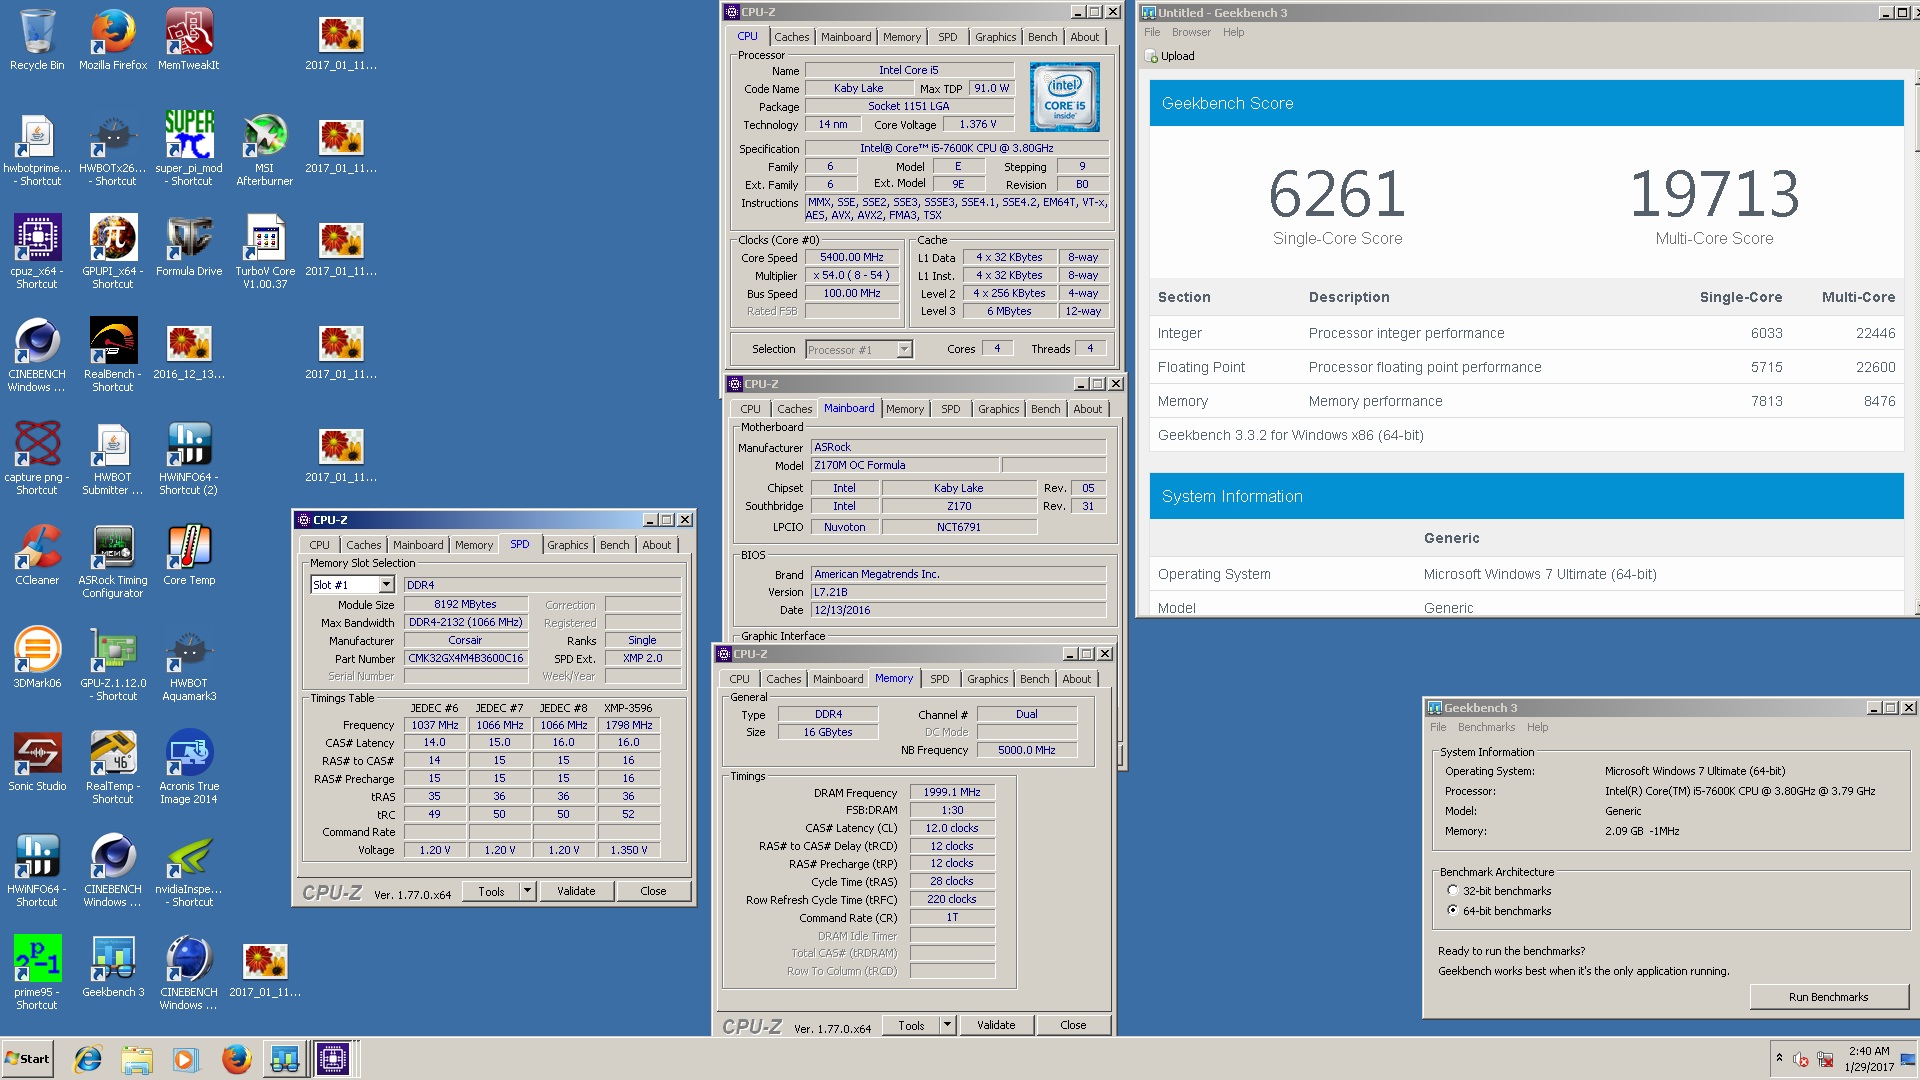Image resolution: width=1920 pixels, height=1080 pixels.
Task: Open nvidiaInspector shortcut icon
Action: click(x=189, y=871)
